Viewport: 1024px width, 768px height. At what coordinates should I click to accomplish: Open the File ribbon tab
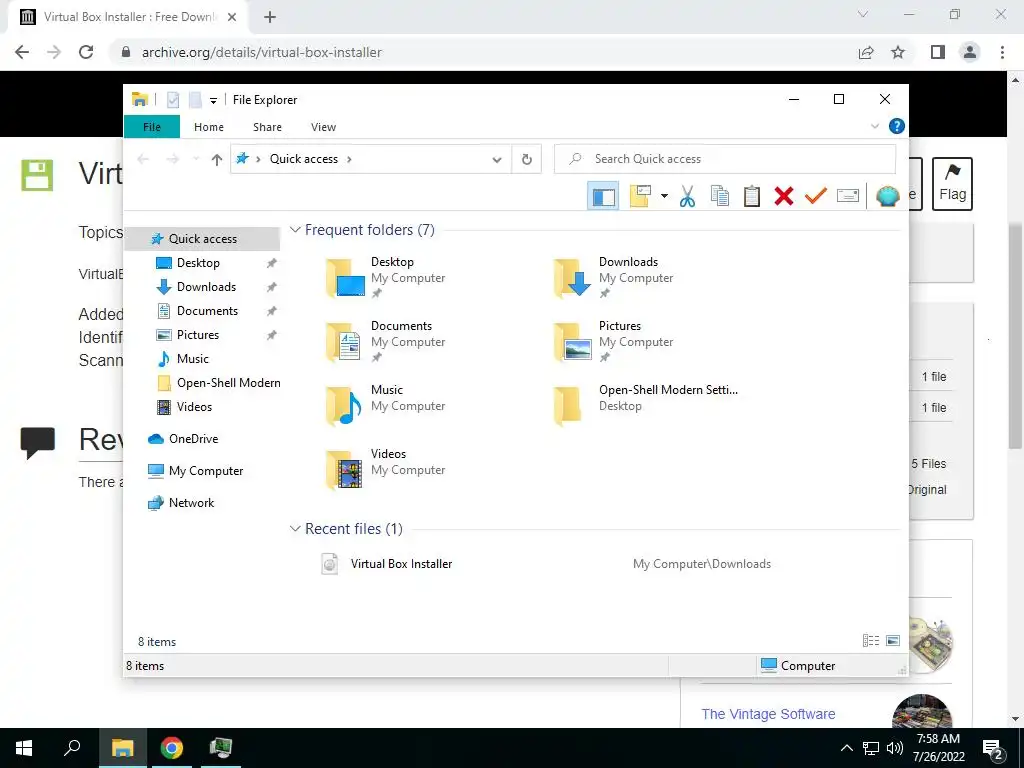152,127
